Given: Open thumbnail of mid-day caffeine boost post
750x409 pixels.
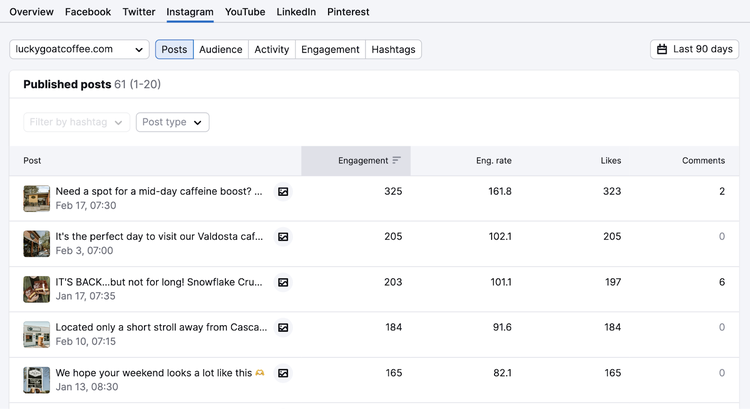Looking at the screenshot, I should coord(36,199).
